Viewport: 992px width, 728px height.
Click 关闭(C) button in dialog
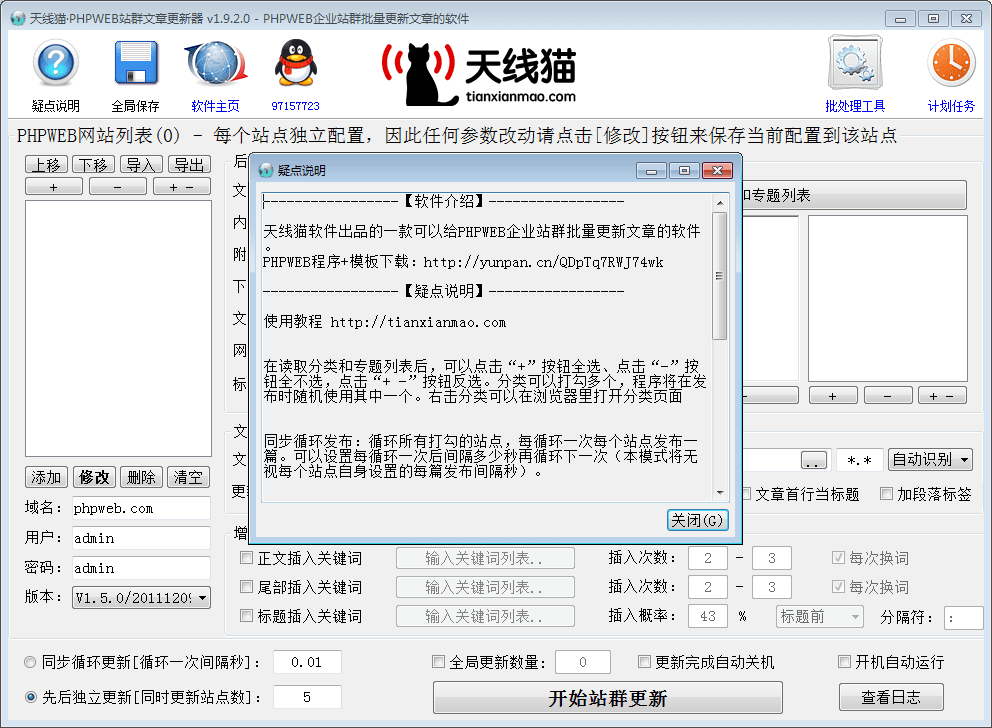pyautogui.click(x=697, y=520)
